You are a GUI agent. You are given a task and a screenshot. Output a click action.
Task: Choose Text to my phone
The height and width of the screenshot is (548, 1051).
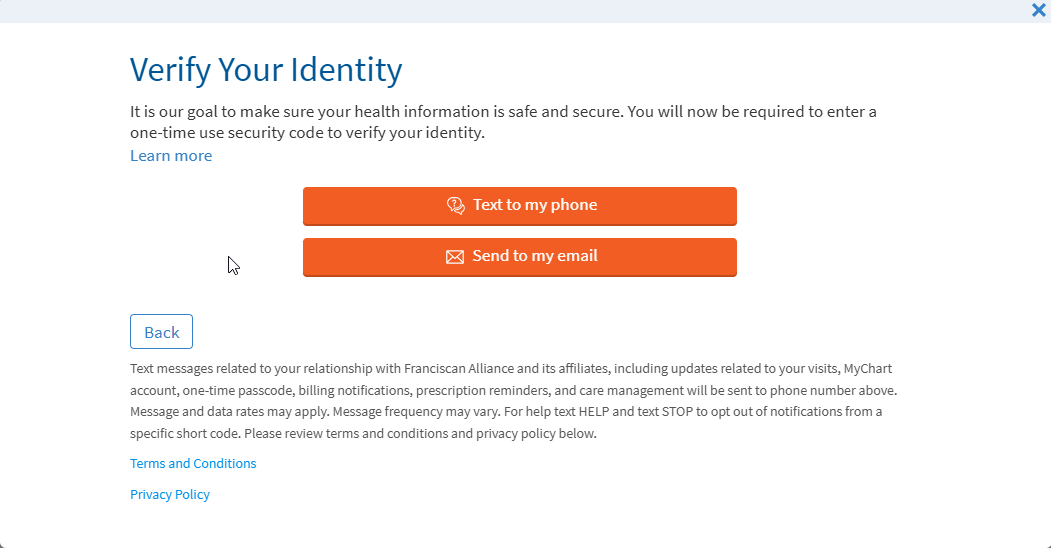point(520,206)
